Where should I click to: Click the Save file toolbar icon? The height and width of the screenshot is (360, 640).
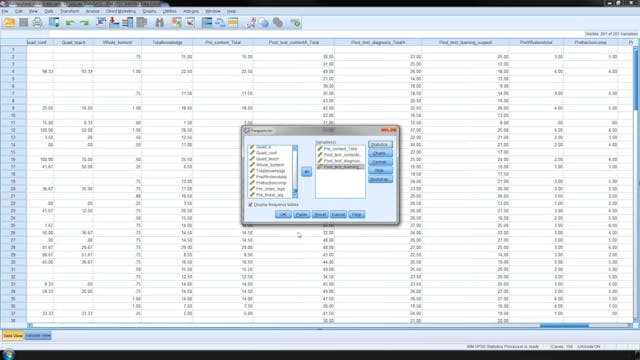[24, 23]
